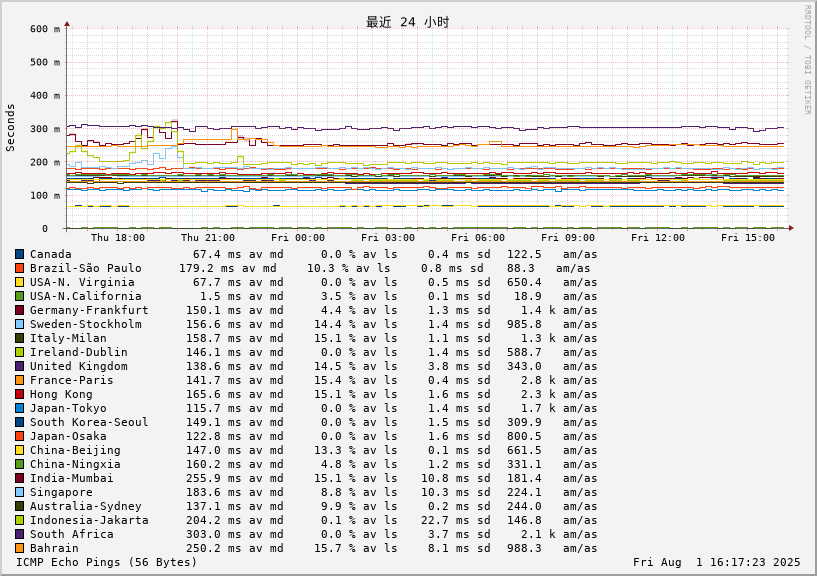
Task: Click the United Kingdom legend color swatch
Action: point(19,366)
